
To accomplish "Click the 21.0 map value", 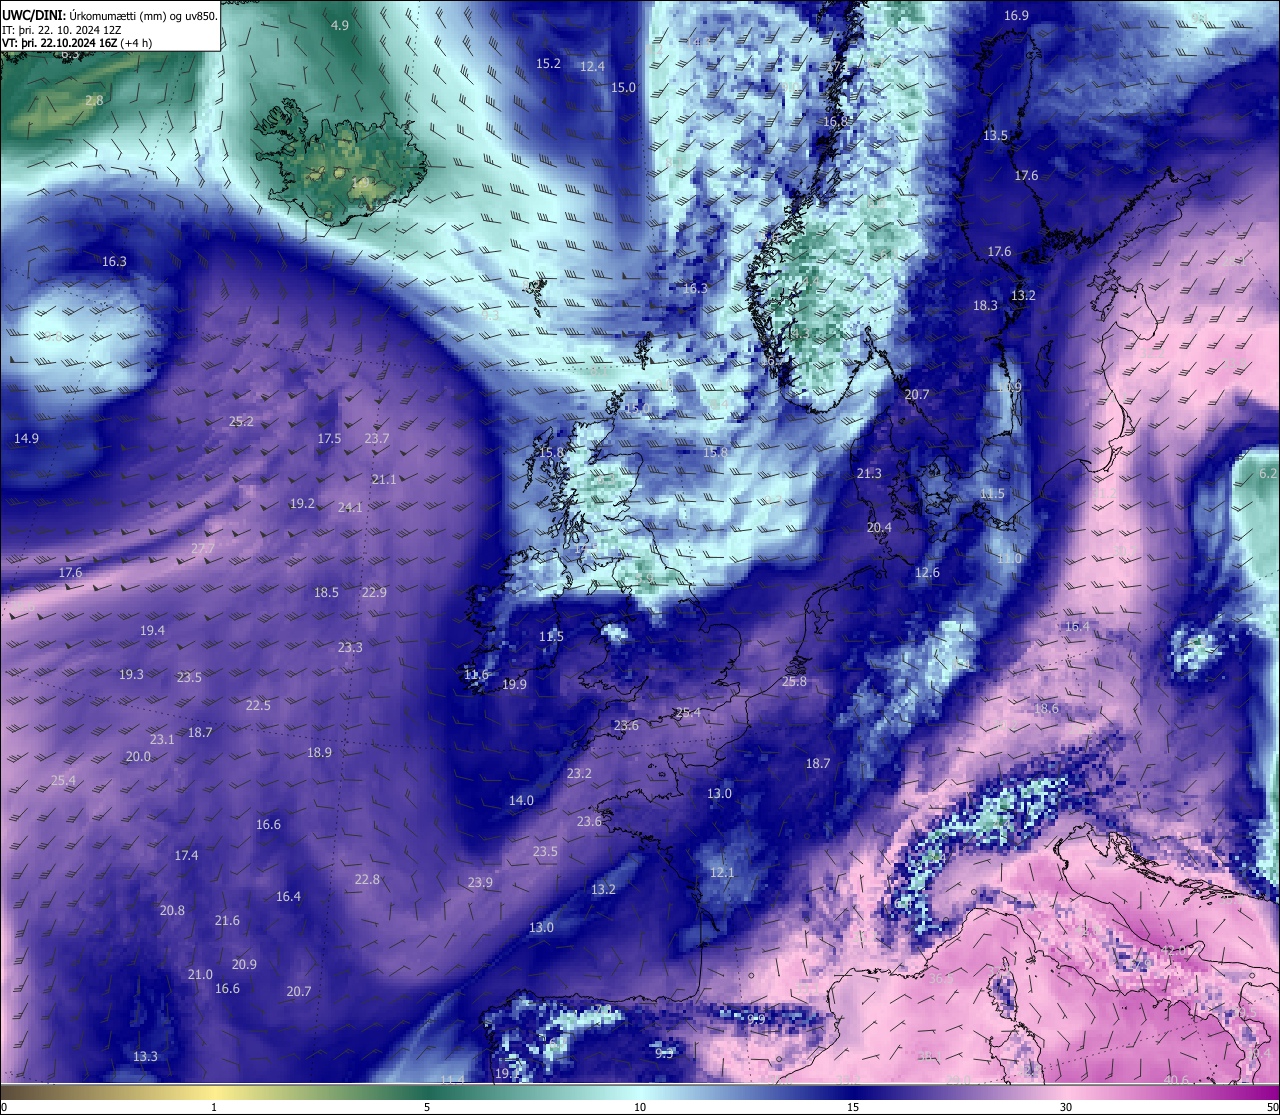I will click(200, 974).
